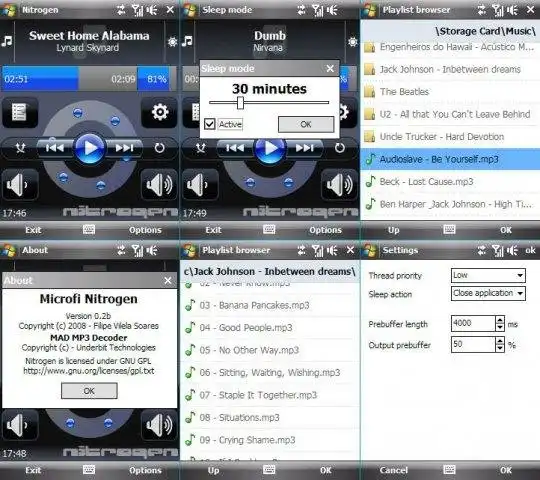Open Engenheiros do Hawaii folder
The width and height of the screenshot is (540, 480).
(450, 47)
